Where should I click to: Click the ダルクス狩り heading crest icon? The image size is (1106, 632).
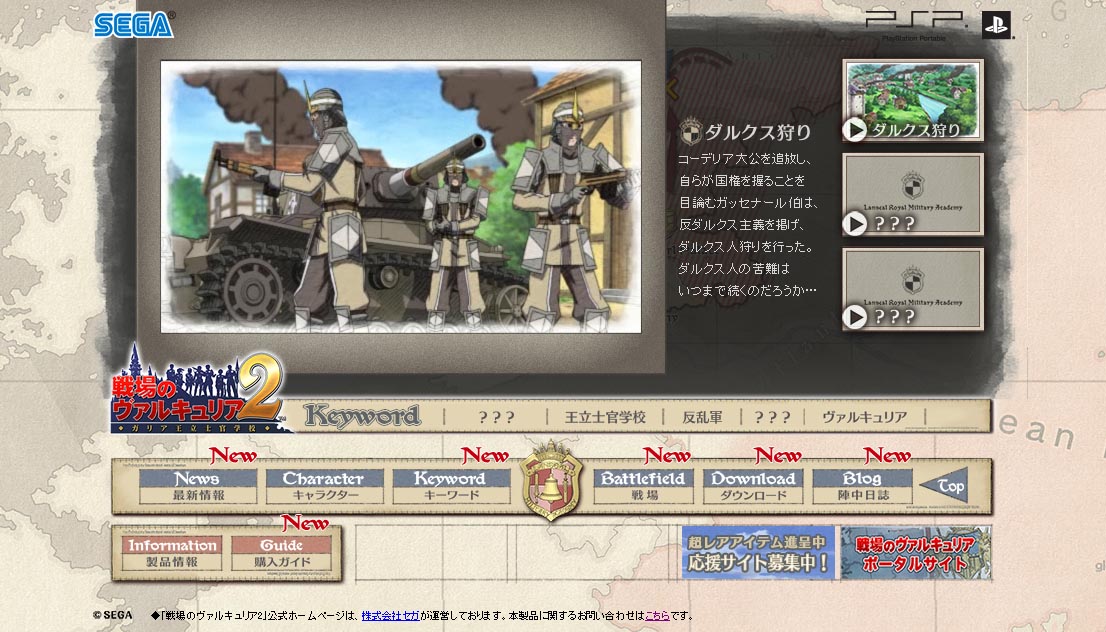pyautogui.click(x=691, y=132)
